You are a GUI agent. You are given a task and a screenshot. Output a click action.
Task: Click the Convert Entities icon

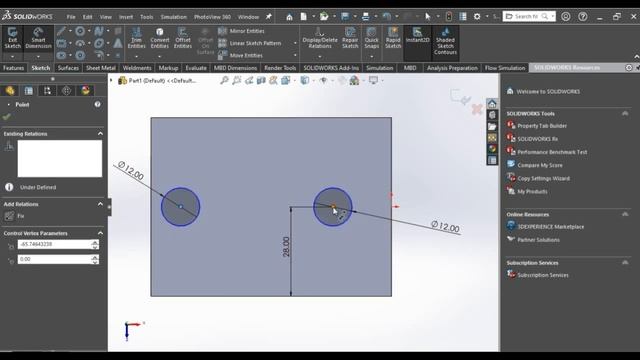[160, 38]
